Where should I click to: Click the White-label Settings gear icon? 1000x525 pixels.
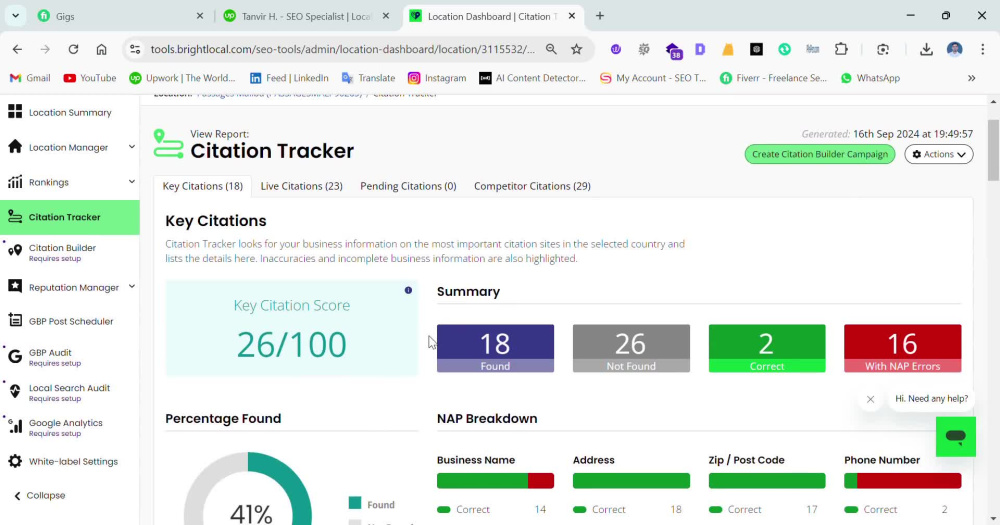[15, 461]
